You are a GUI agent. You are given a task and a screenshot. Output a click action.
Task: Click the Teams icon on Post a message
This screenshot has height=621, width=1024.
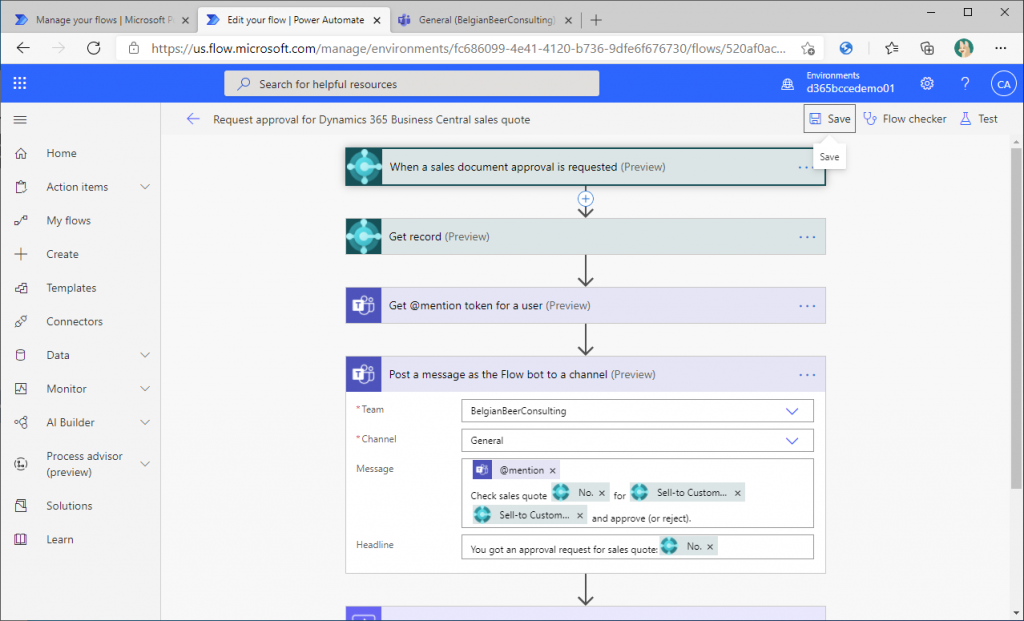pos(364,374)
